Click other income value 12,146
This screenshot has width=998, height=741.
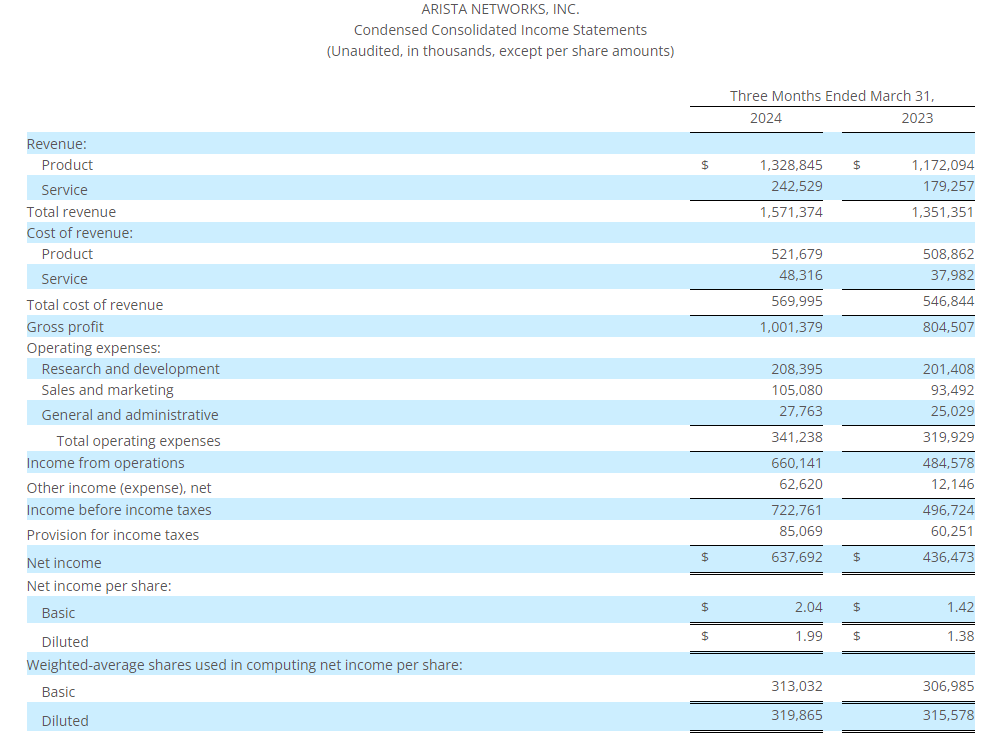pos(952,484)
